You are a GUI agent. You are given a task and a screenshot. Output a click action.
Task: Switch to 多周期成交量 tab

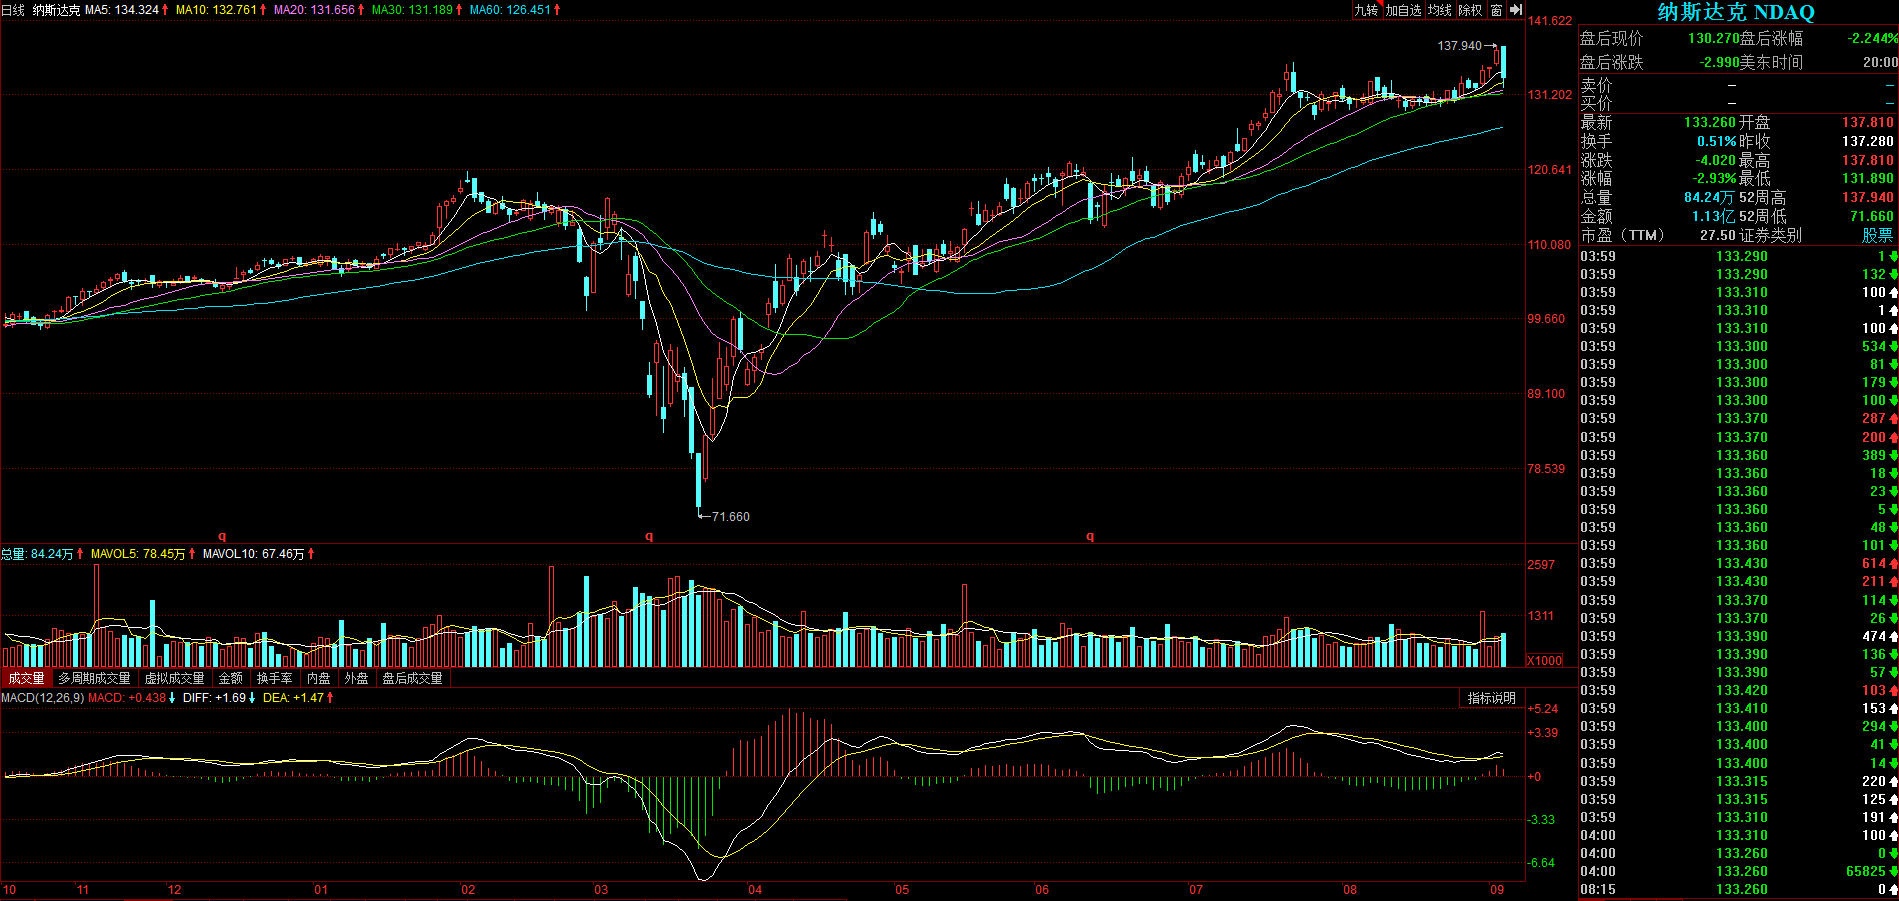pyautogui.click(x=94, y=678)
